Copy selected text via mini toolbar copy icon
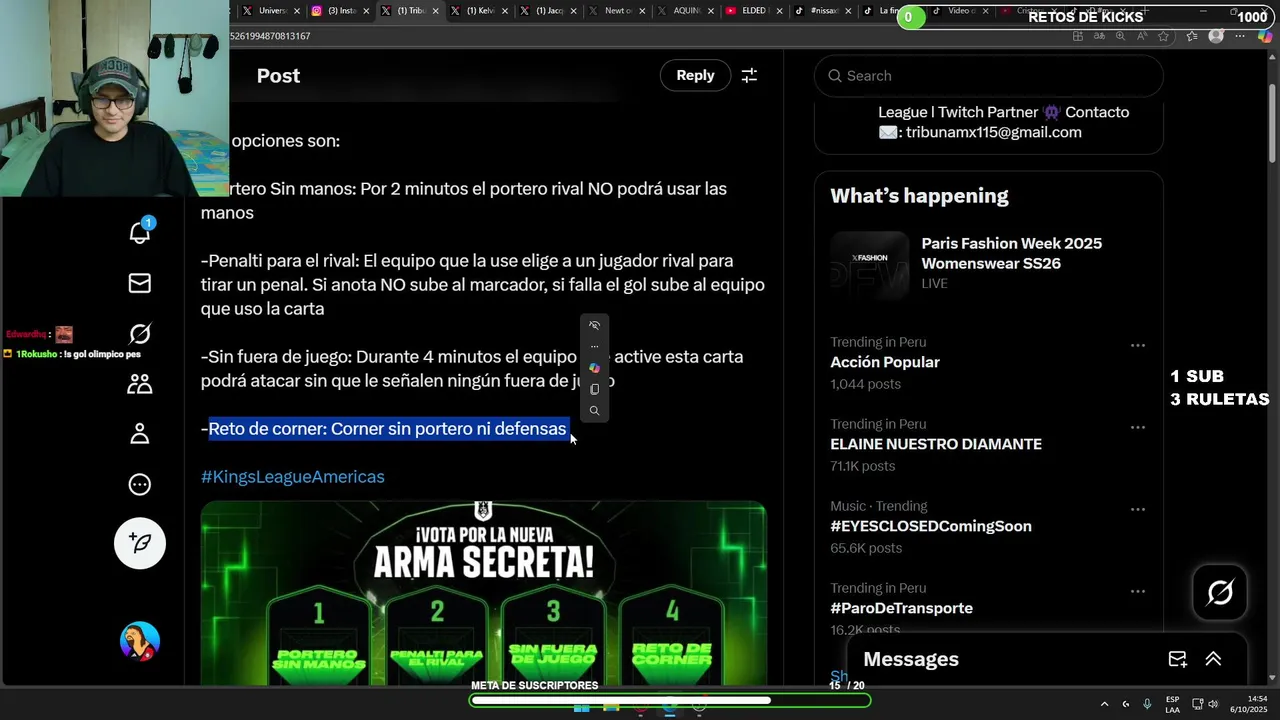The height and width of the screenshot is (720, 1280). pos(594,389)
